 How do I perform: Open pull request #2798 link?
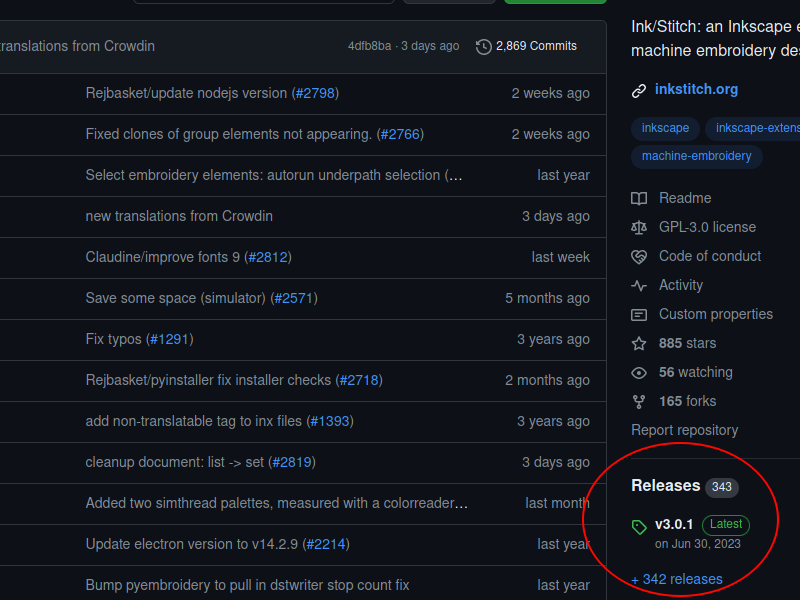pyautogui.click(x=315, y=93)
